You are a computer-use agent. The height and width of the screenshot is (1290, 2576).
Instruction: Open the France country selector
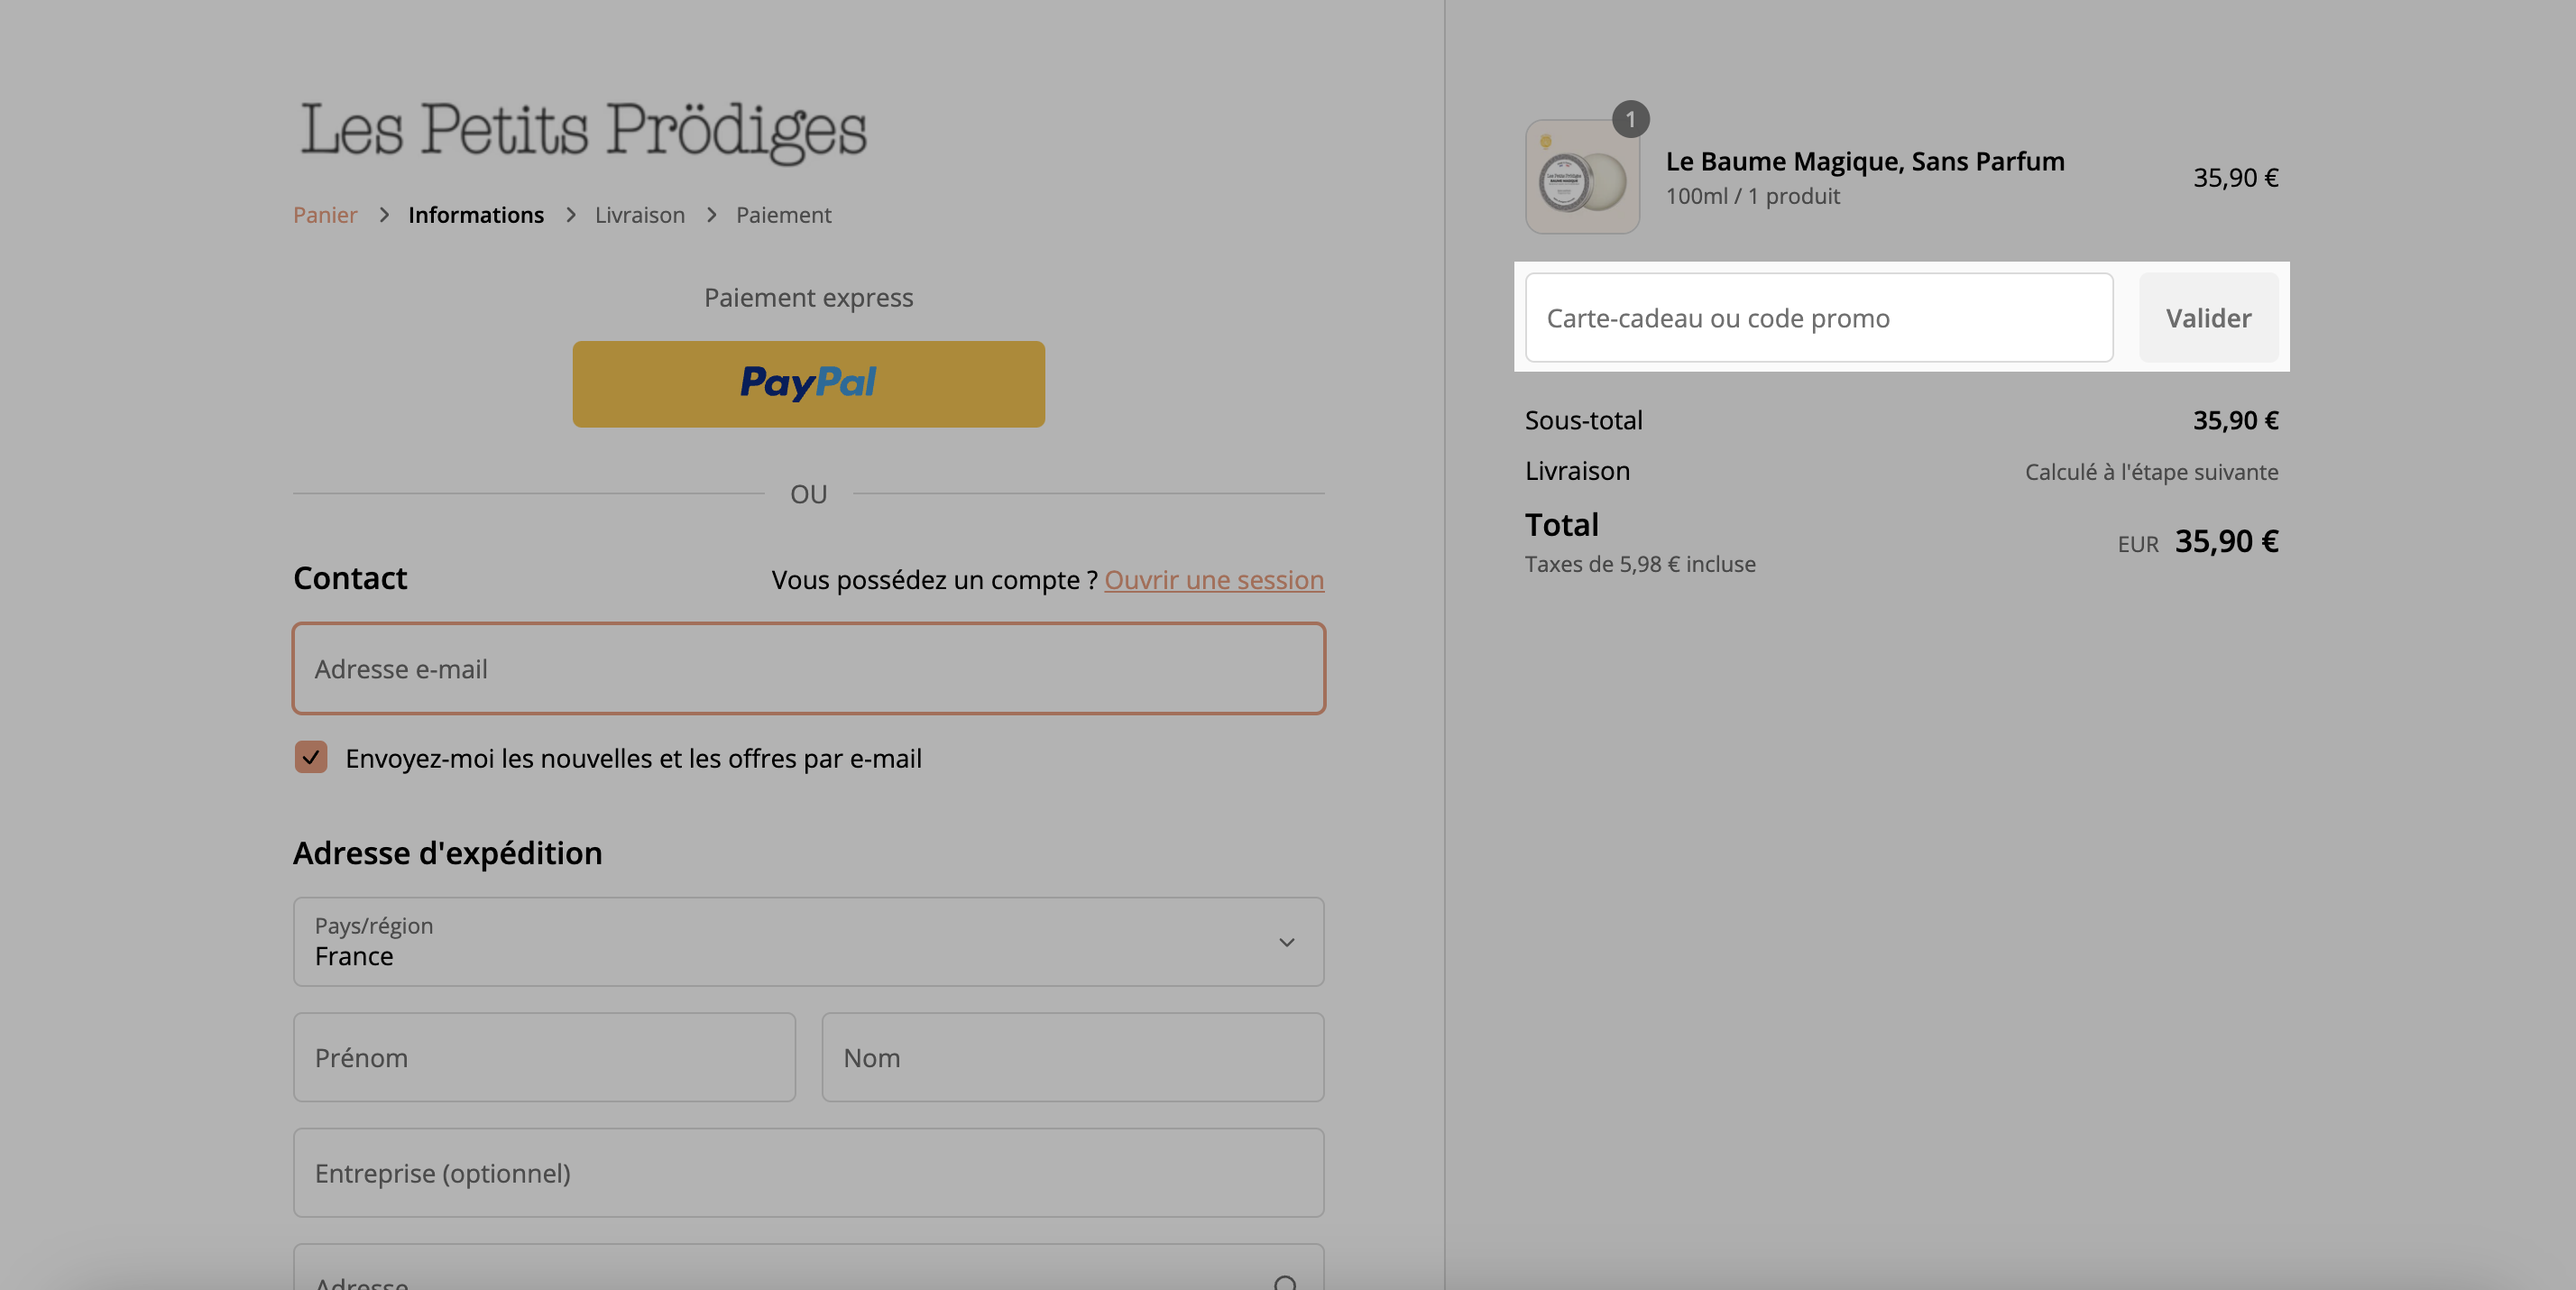click(808, 942)
